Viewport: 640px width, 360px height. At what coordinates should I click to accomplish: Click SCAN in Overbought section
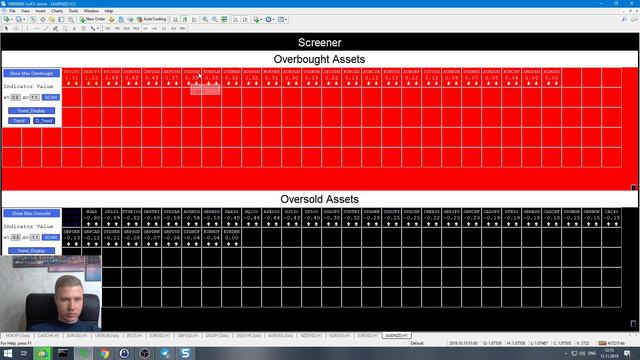(51, 97)
